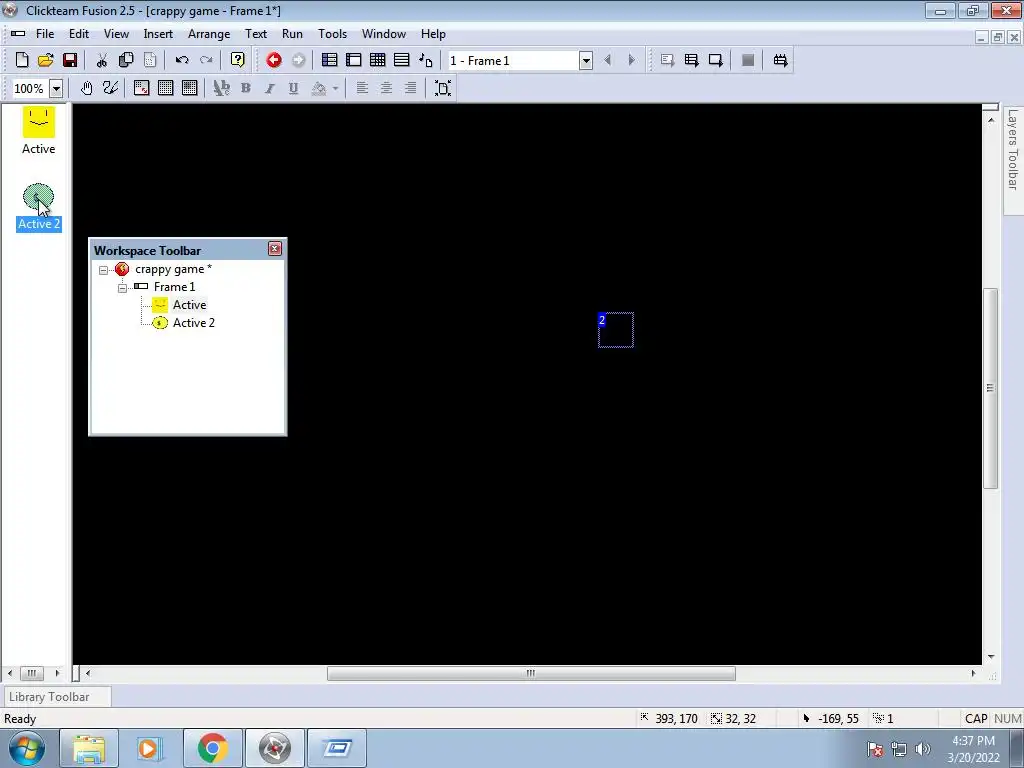Open the Event Editor grid icon

click(377, 60)
